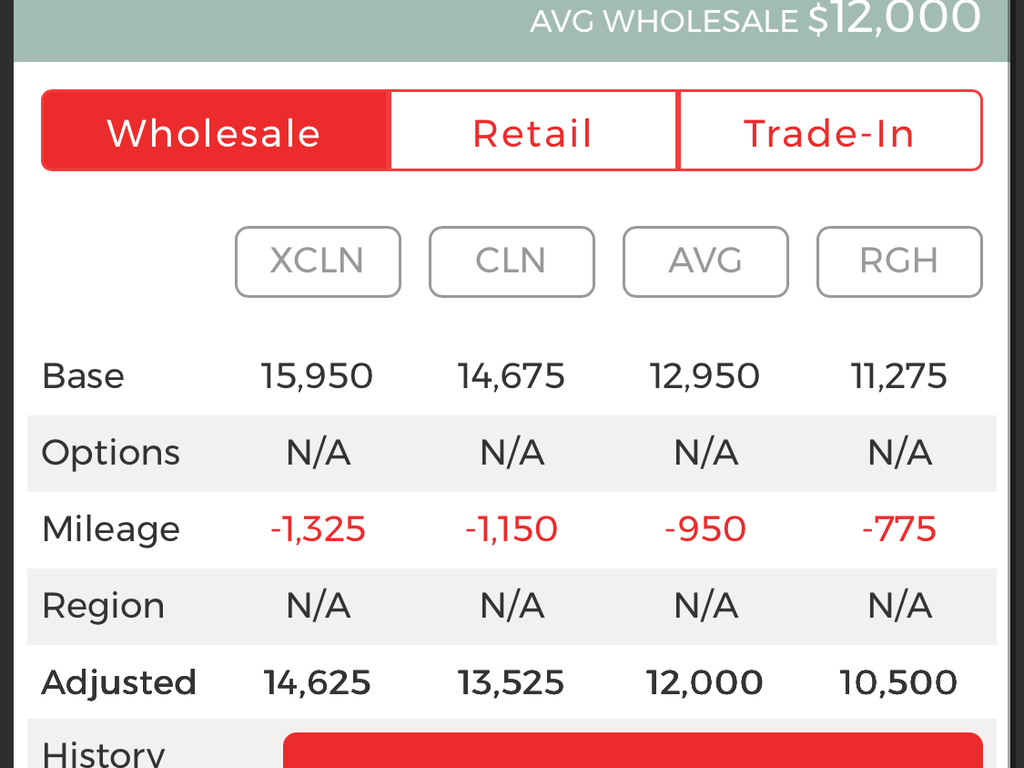Click the AVG mileage adjustment -950
1024x768 pixels.
click(x=705, y=529)
